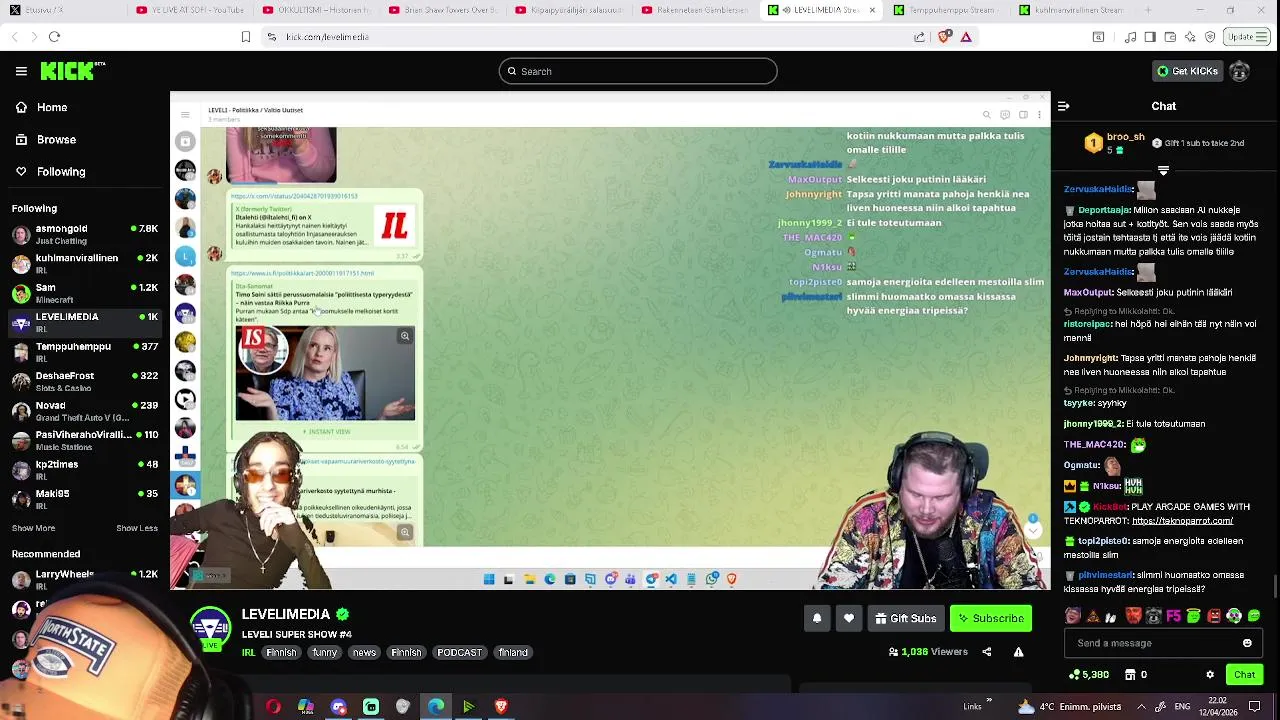The width and height of the screenshot is (1280, 720).
Task: Open Tempouhemppu channel in Following list
Action: [x=85, y=352]
